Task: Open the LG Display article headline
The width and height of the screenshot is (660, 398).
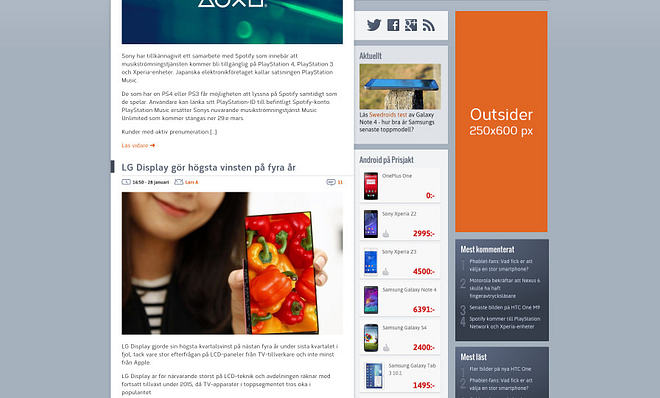Action: pos(208,167)
